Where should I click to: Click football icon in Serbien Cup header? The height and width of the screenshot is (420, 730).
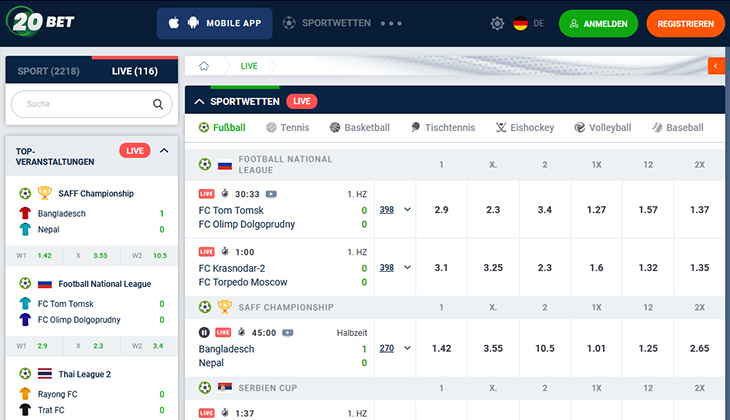point(205,387)
